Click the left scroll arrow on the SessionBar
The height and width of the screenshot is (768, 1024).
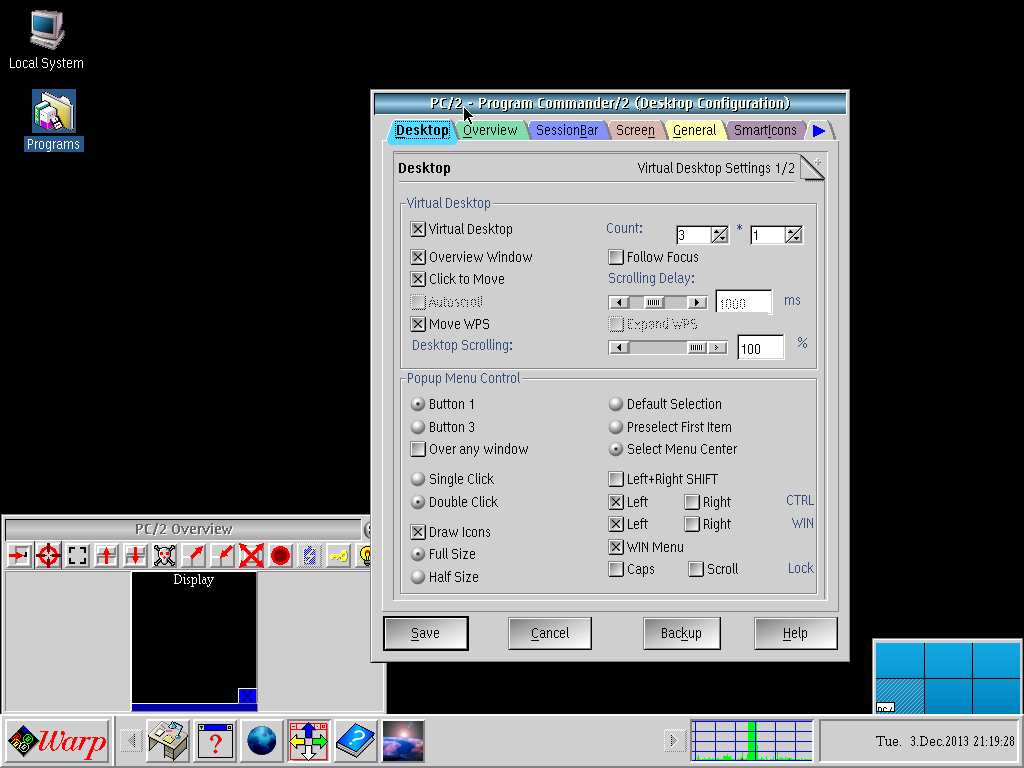131,741
